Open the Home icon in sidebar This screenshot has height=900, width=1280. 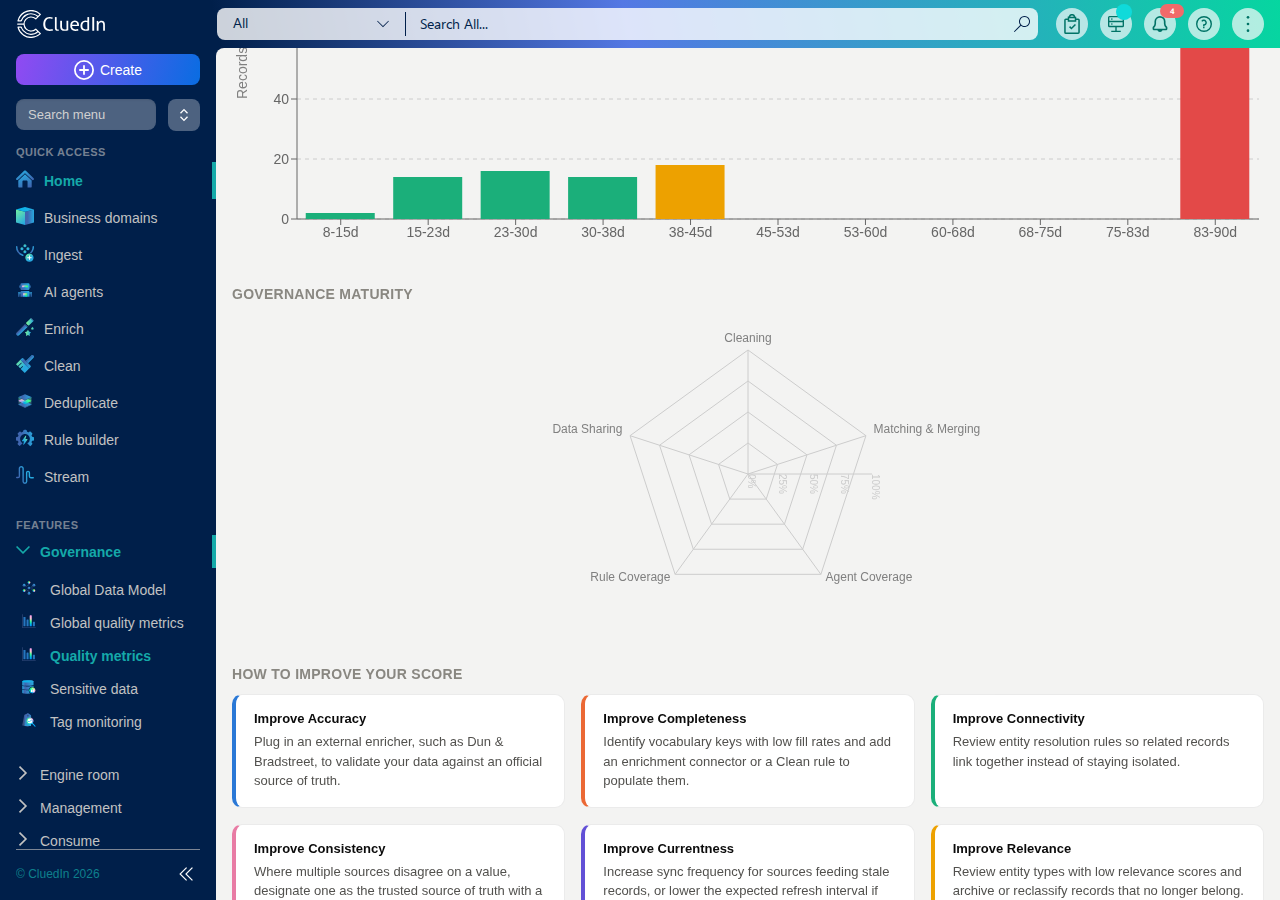pos(25,180)
